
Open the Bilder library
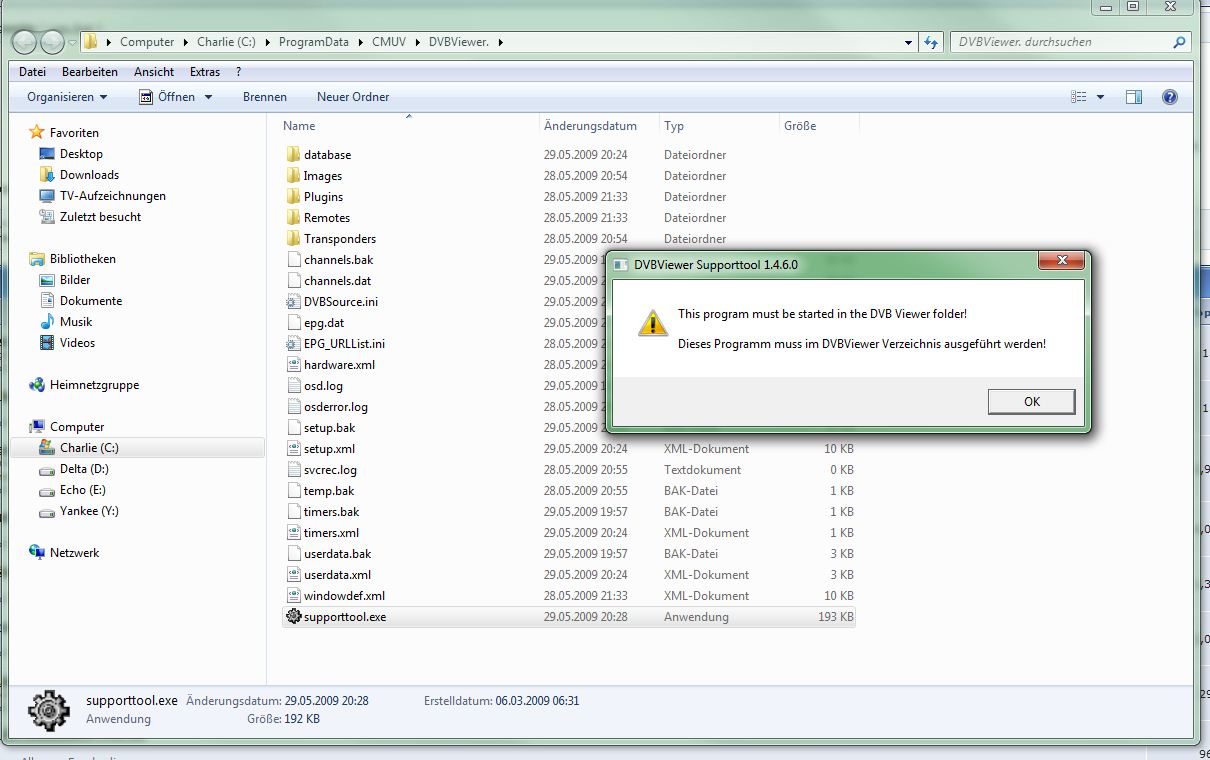[x=75, y=280]
